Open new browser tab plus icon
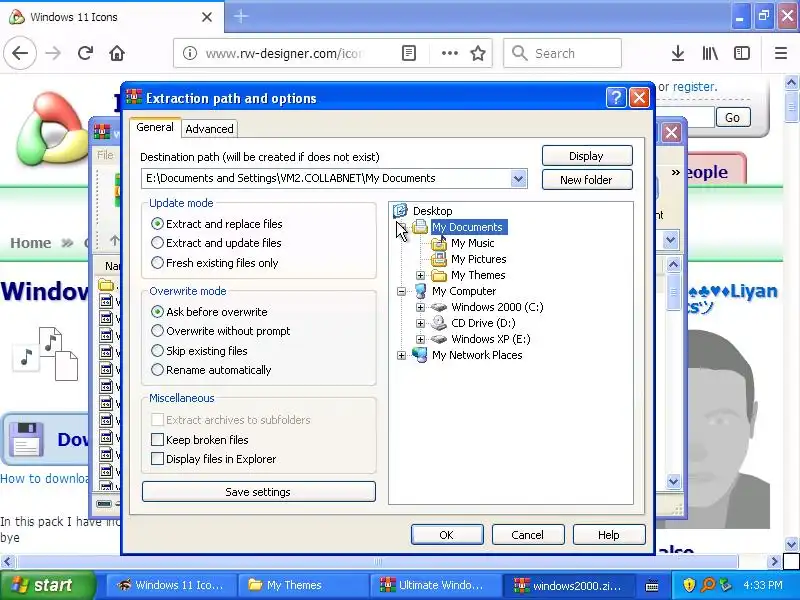The image size is (800, 600). click(x=241, y=17)
